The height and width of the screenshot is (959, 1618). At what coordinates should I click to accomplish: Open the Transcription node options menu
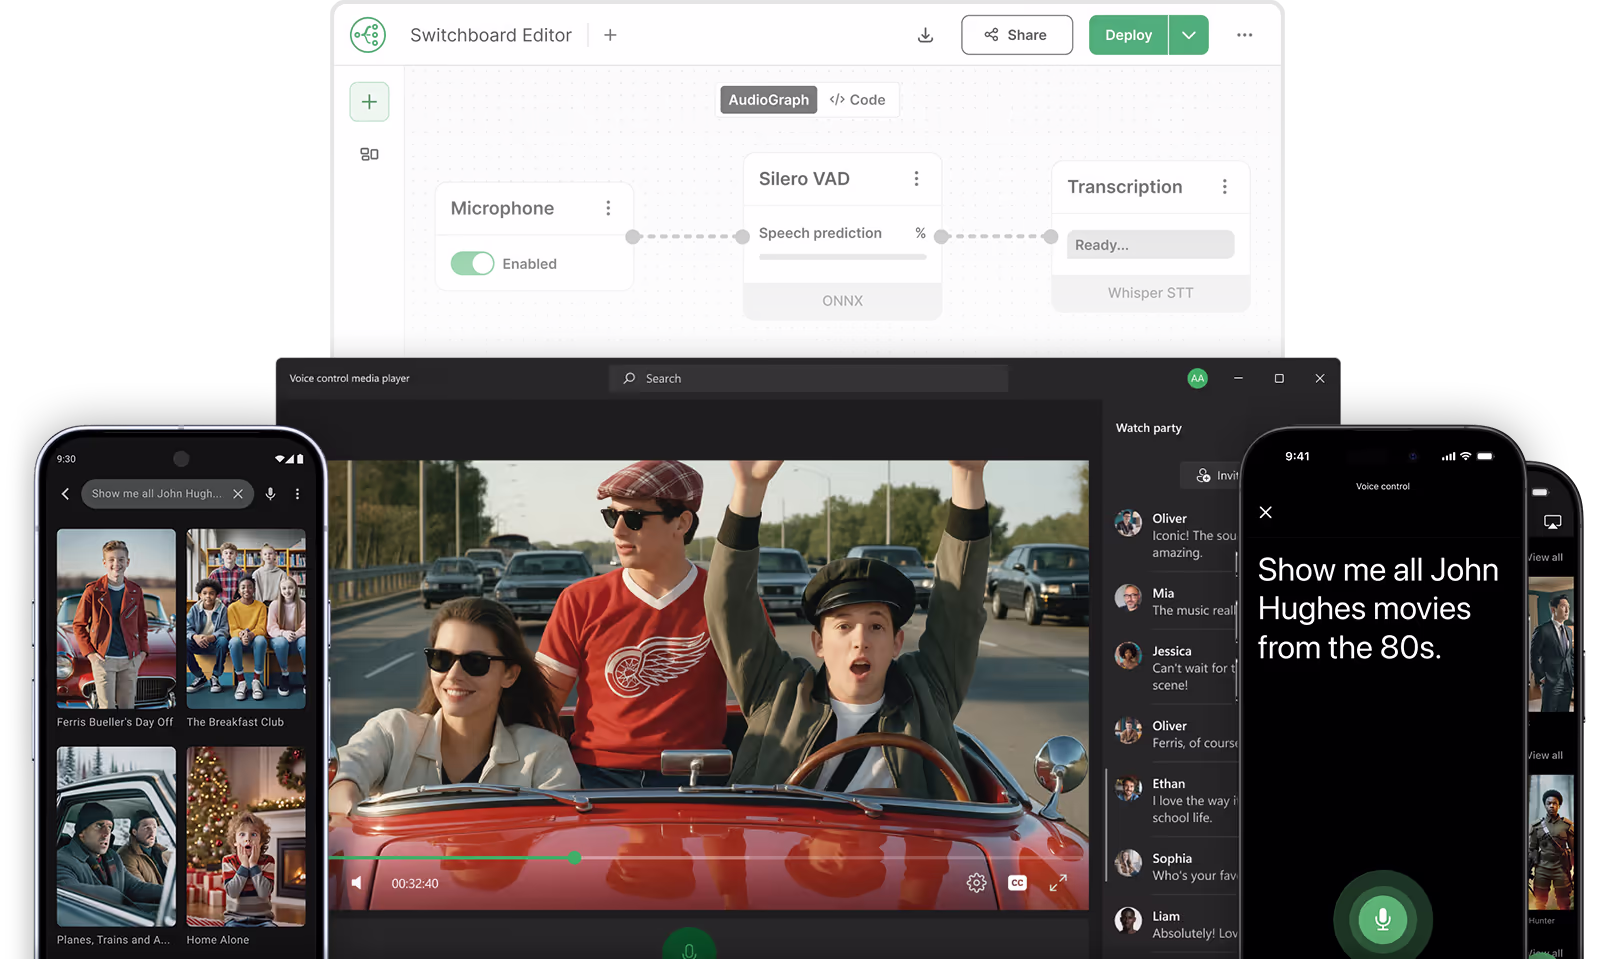click(1224, 187)
